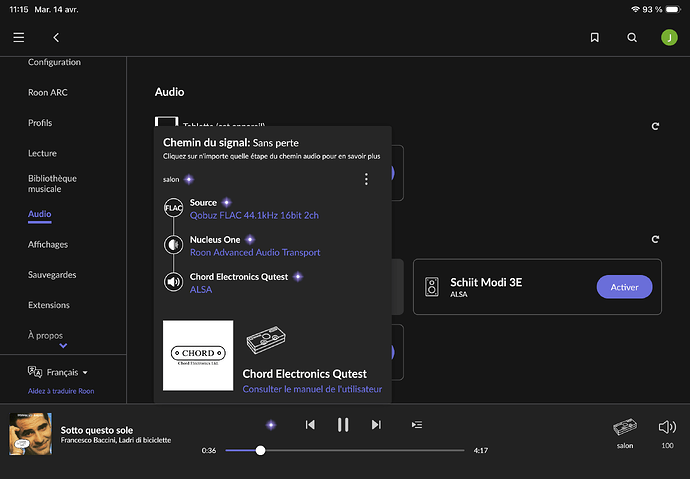The height and width of the screenshot is (479, 690).
Task: Click the Chord Electronics Qutest heading in popup
Action: (305, 374)
